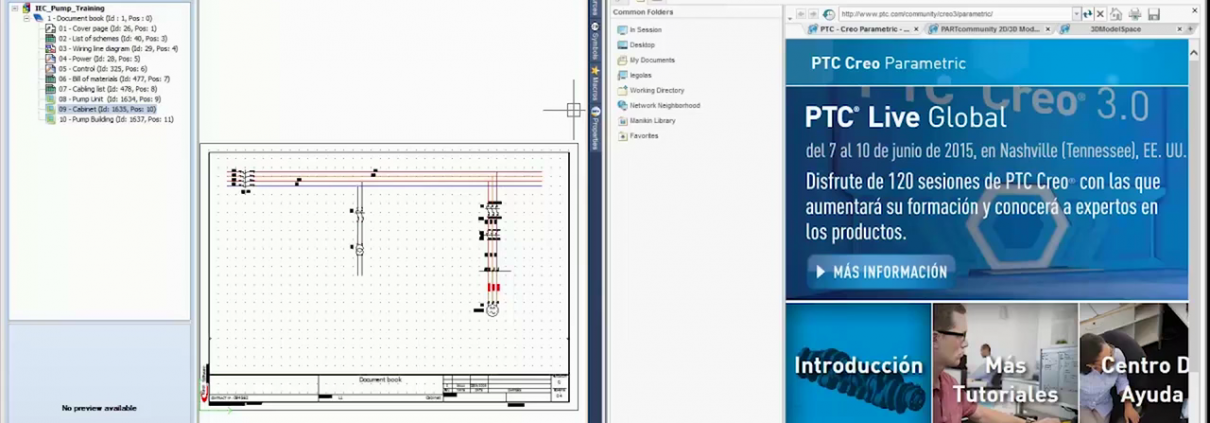Open the Properties side panel tab

coord(595,128)
